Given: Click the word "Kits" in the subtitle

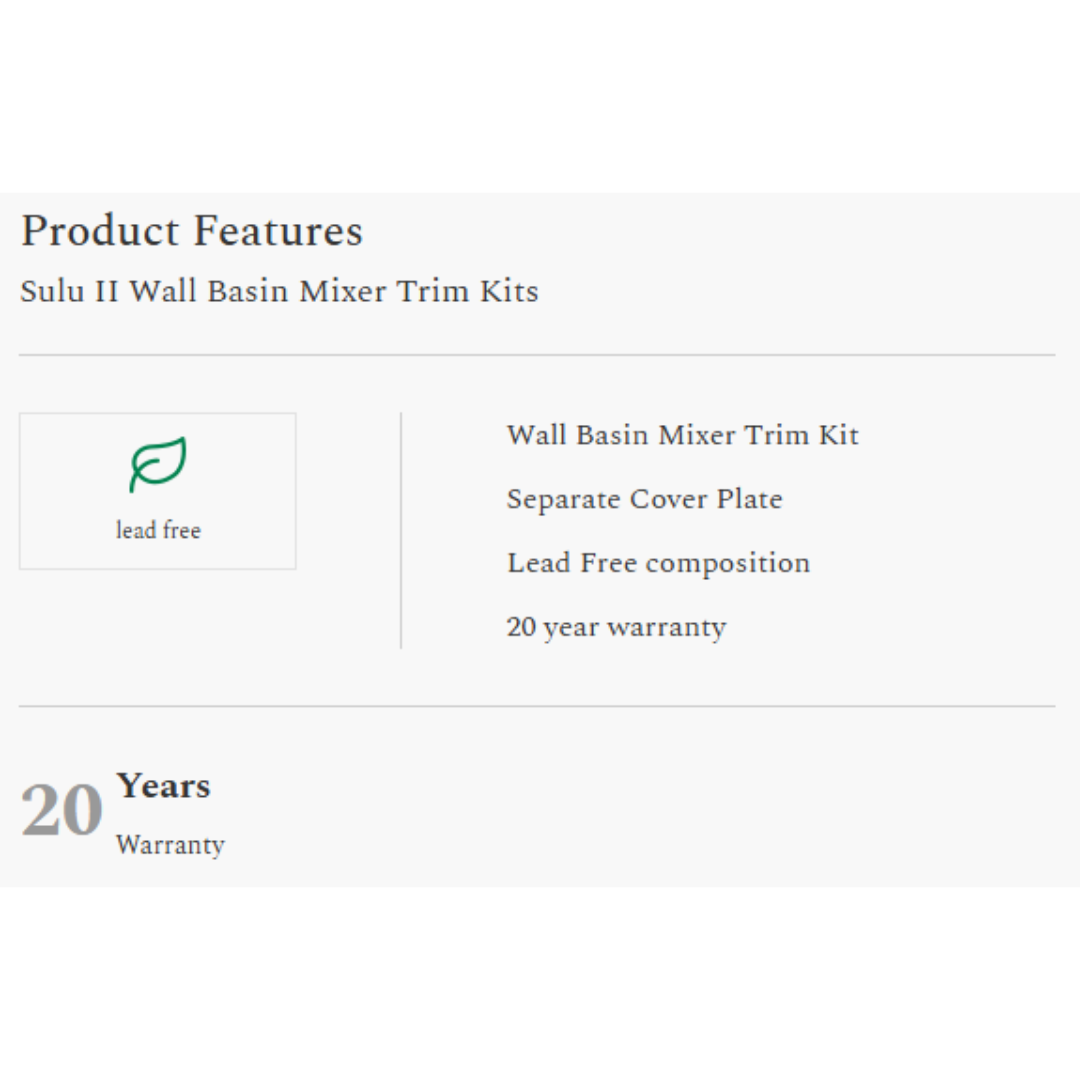Looking at the screenshot, I should (x=510, y=291).
